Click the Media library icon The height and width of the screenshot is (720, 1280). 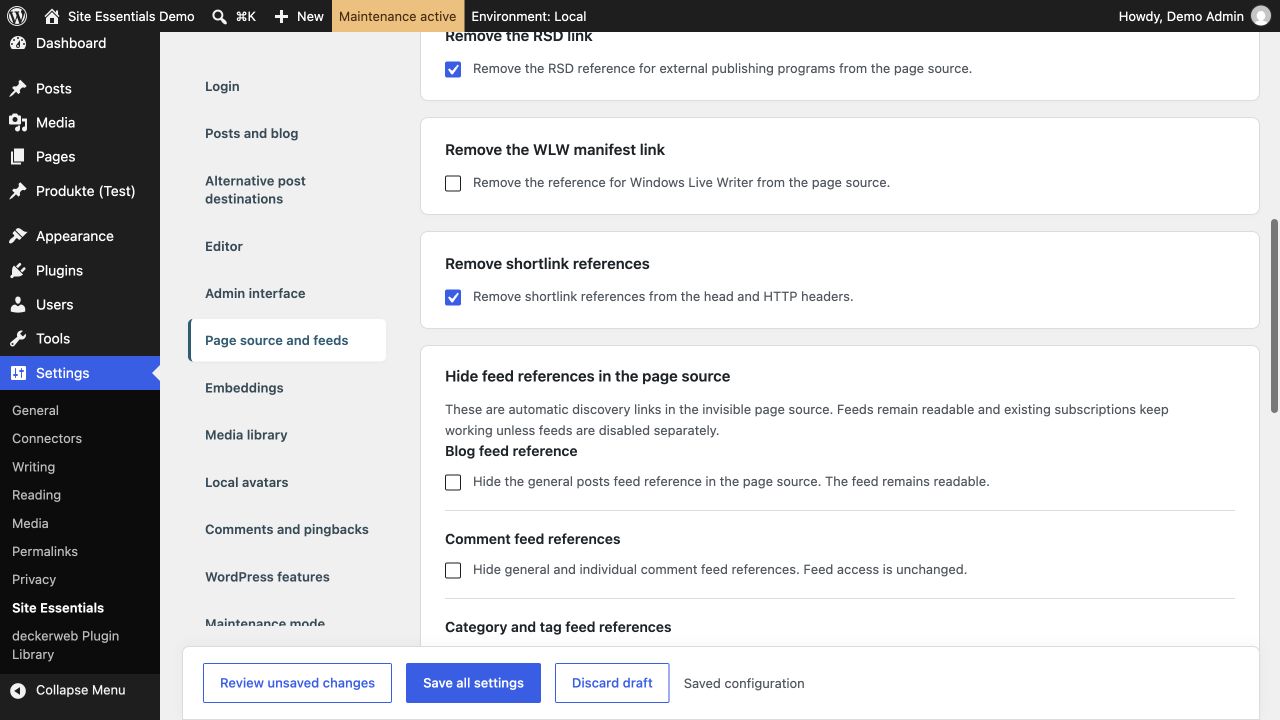pos(18,122)
